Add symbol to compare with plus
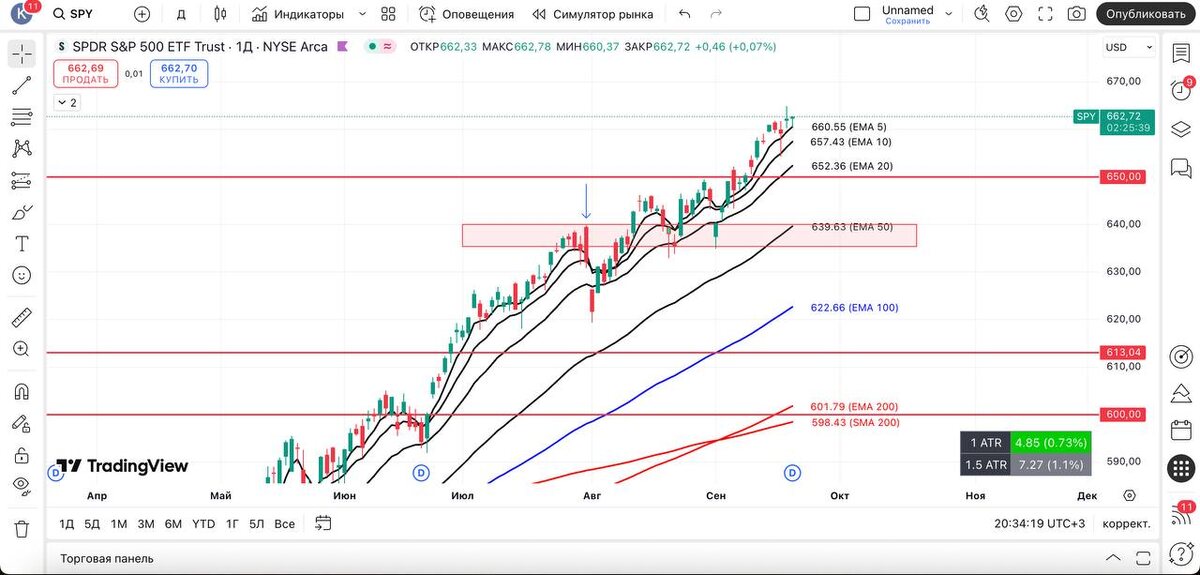Viewport: 1200px width, 575px height. pos(142,14)
